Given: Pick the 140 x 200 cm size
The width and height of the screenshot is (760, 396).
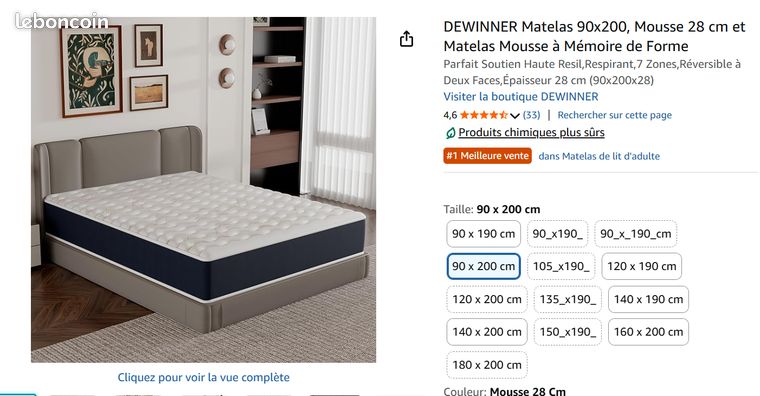Looking at the screenshot, I should (x=487, y=332).
